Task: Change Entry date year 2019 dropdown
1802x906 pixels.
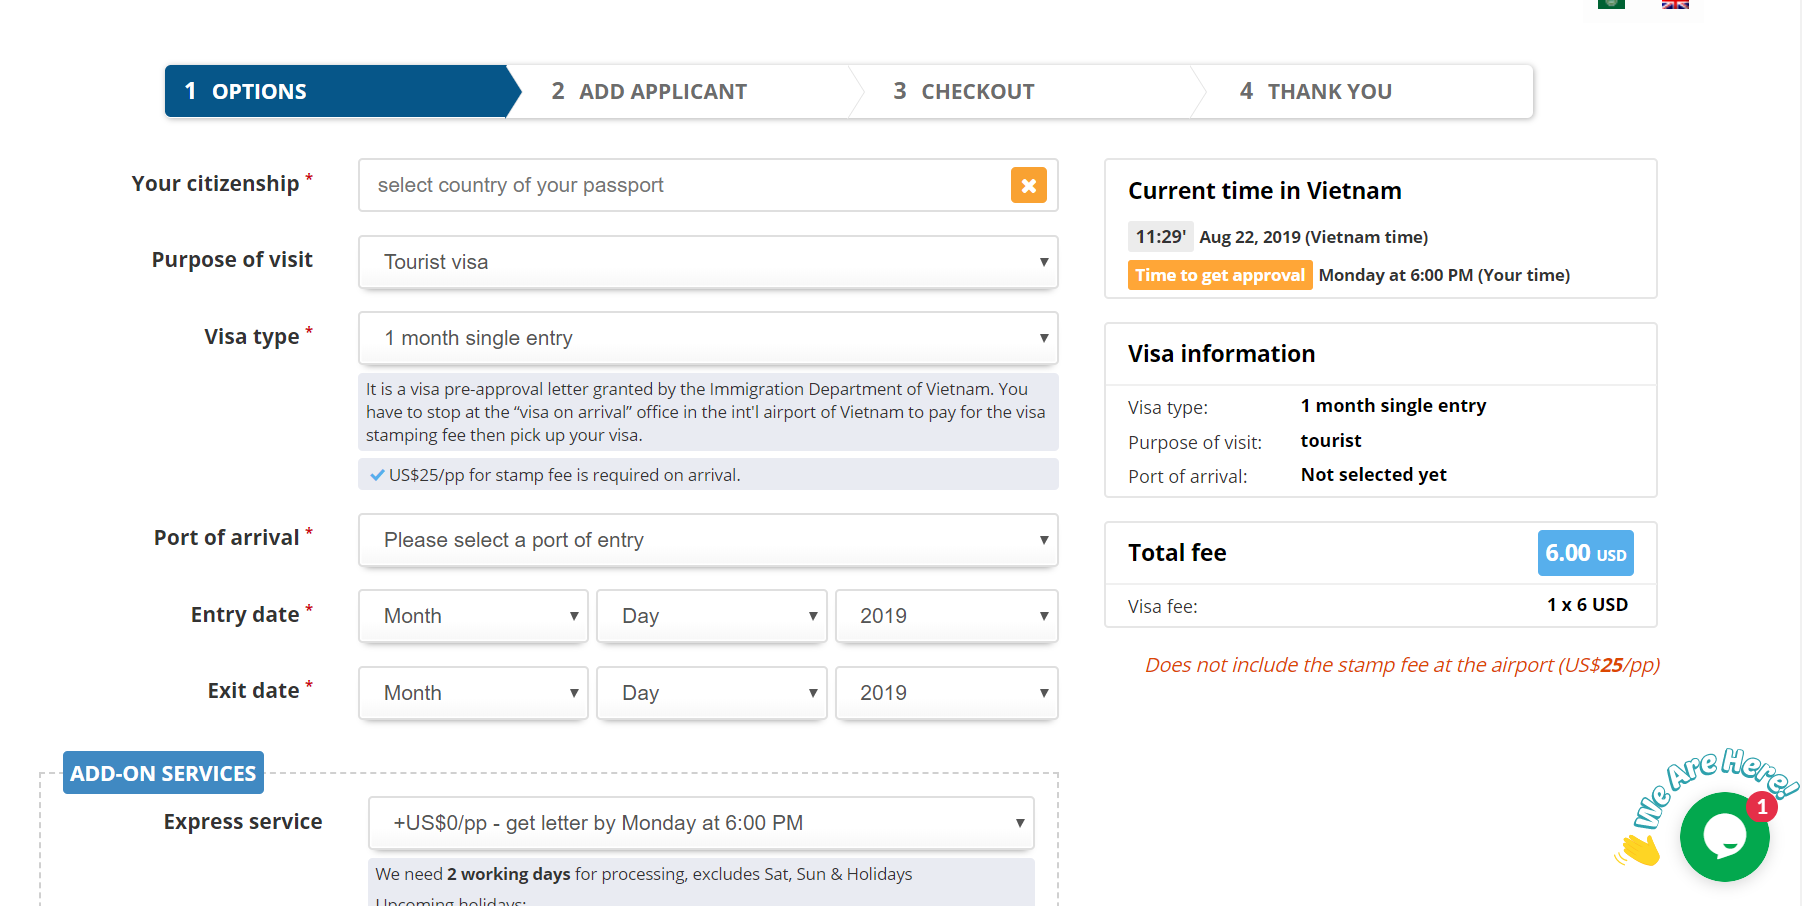Action: (947, 616)
